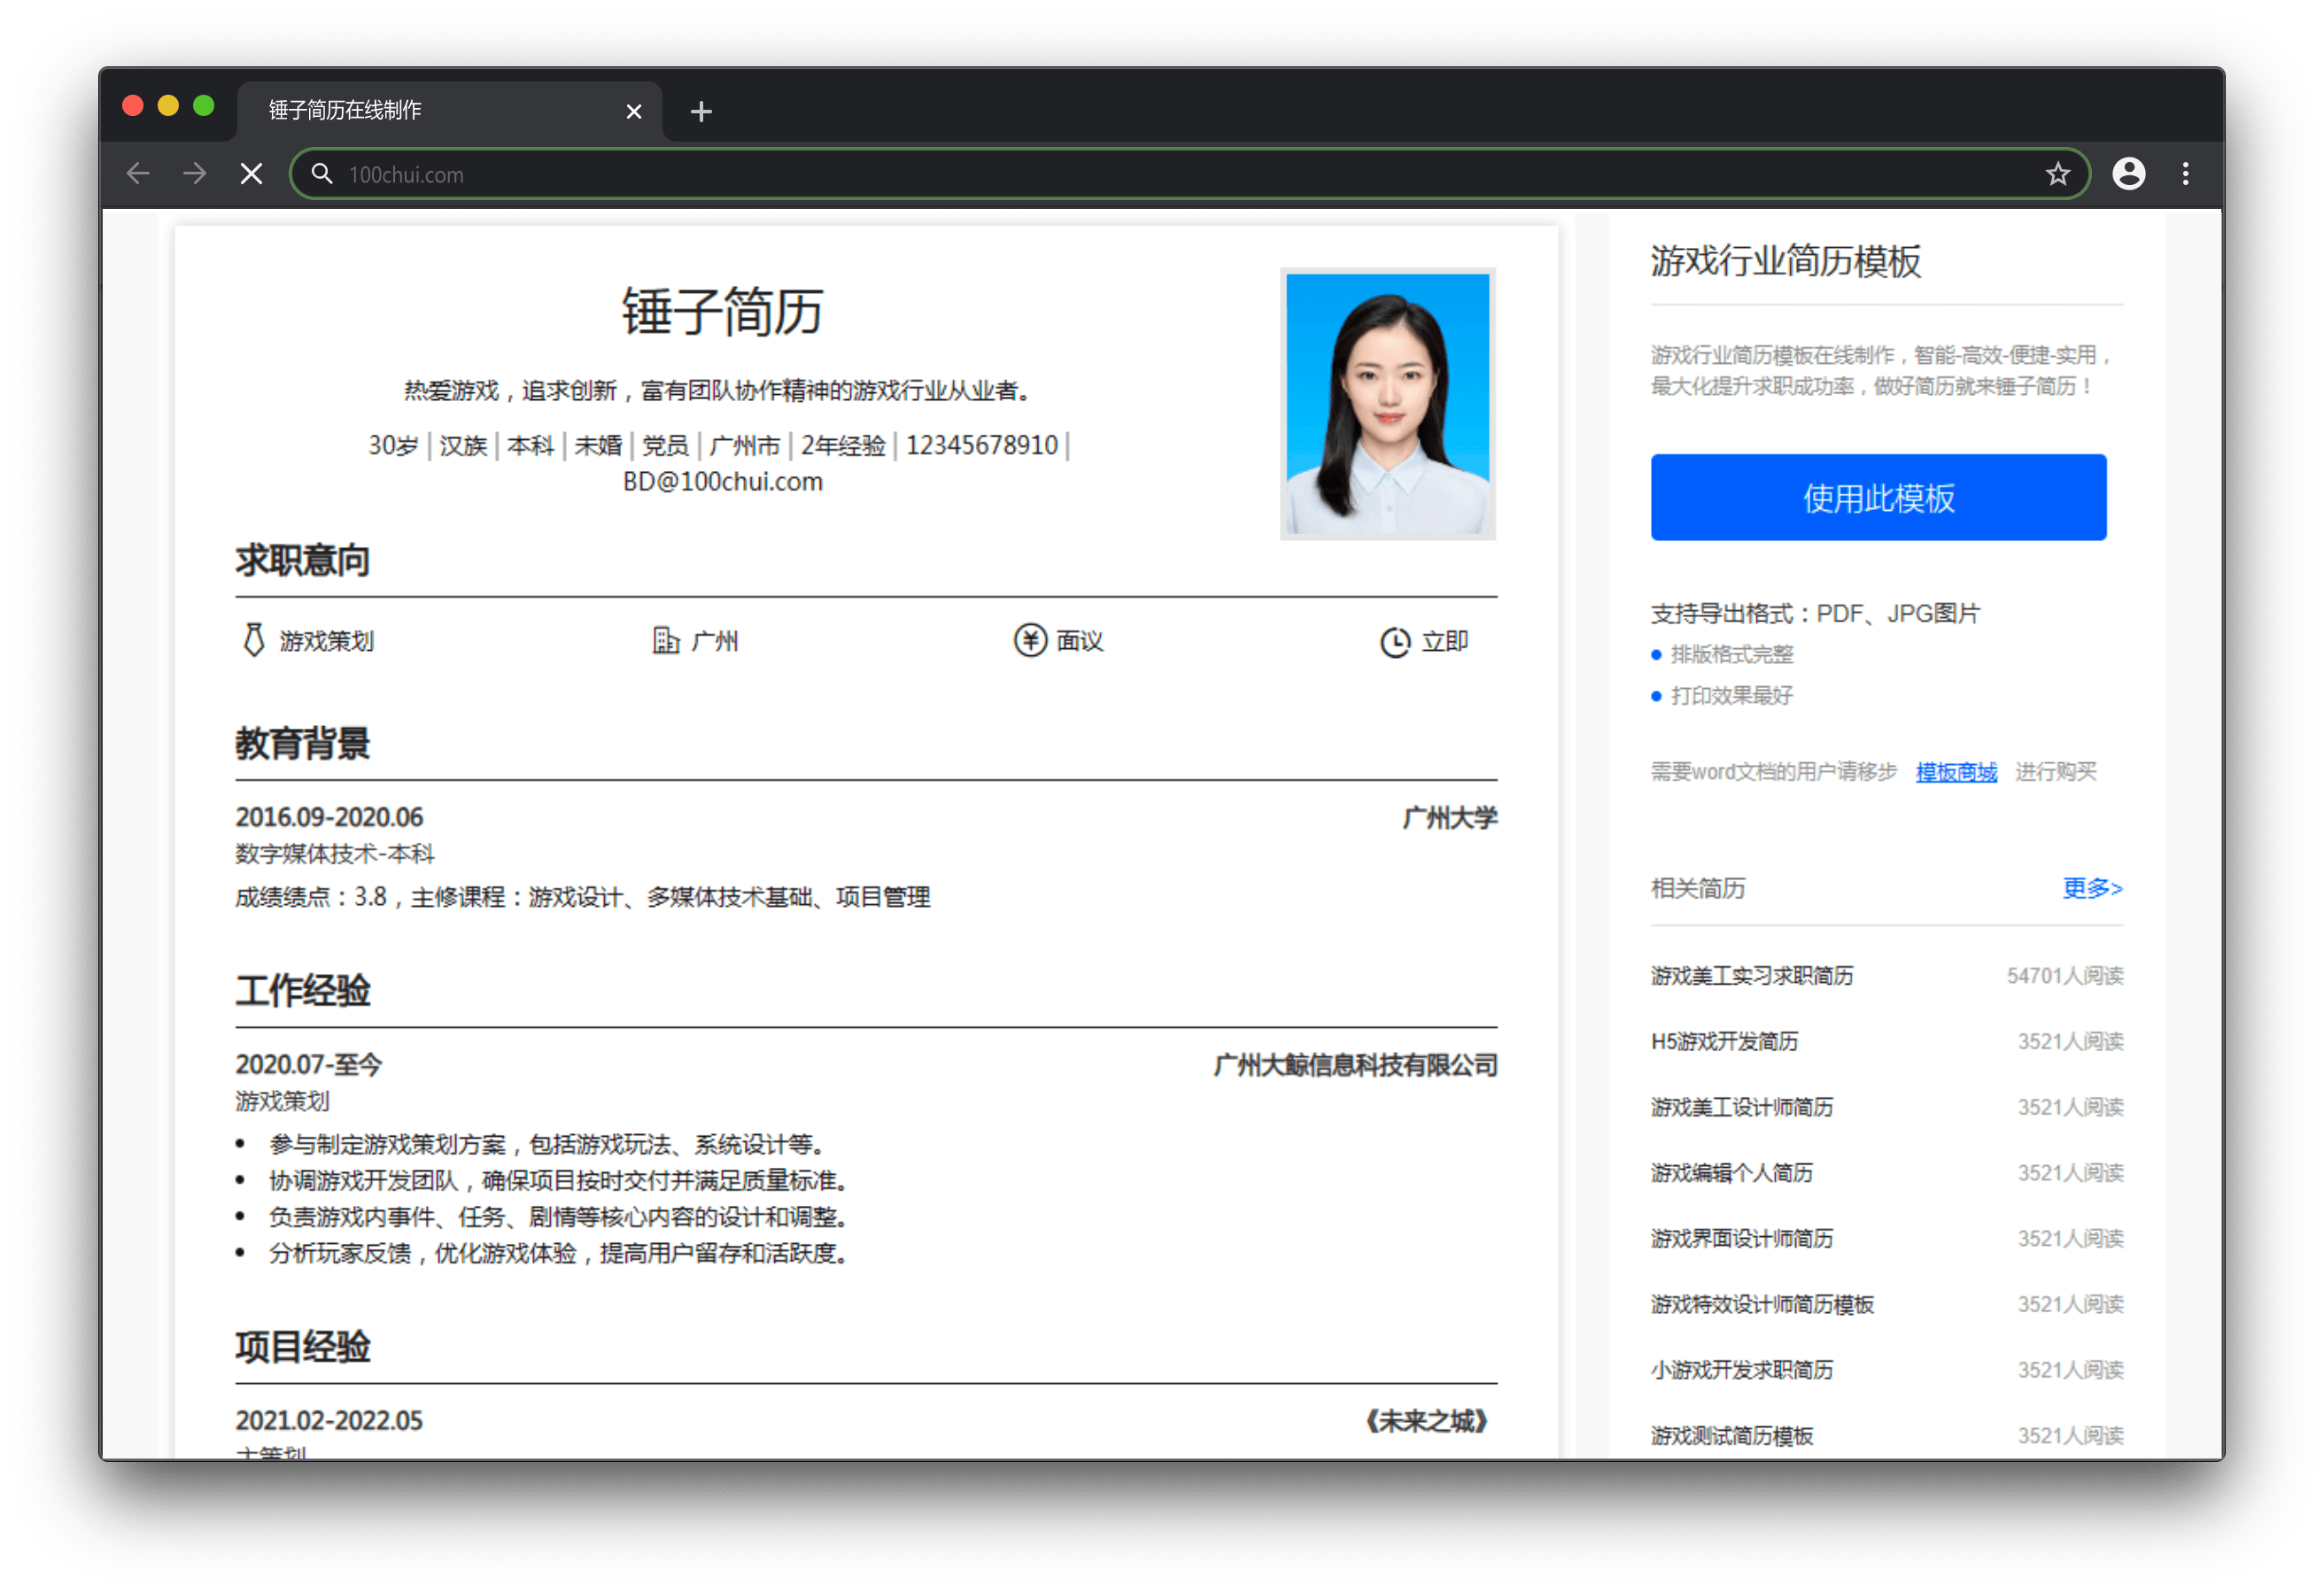Click the 工作经验 section heading
2324x1592 pixels.
(x=302, y=990)
